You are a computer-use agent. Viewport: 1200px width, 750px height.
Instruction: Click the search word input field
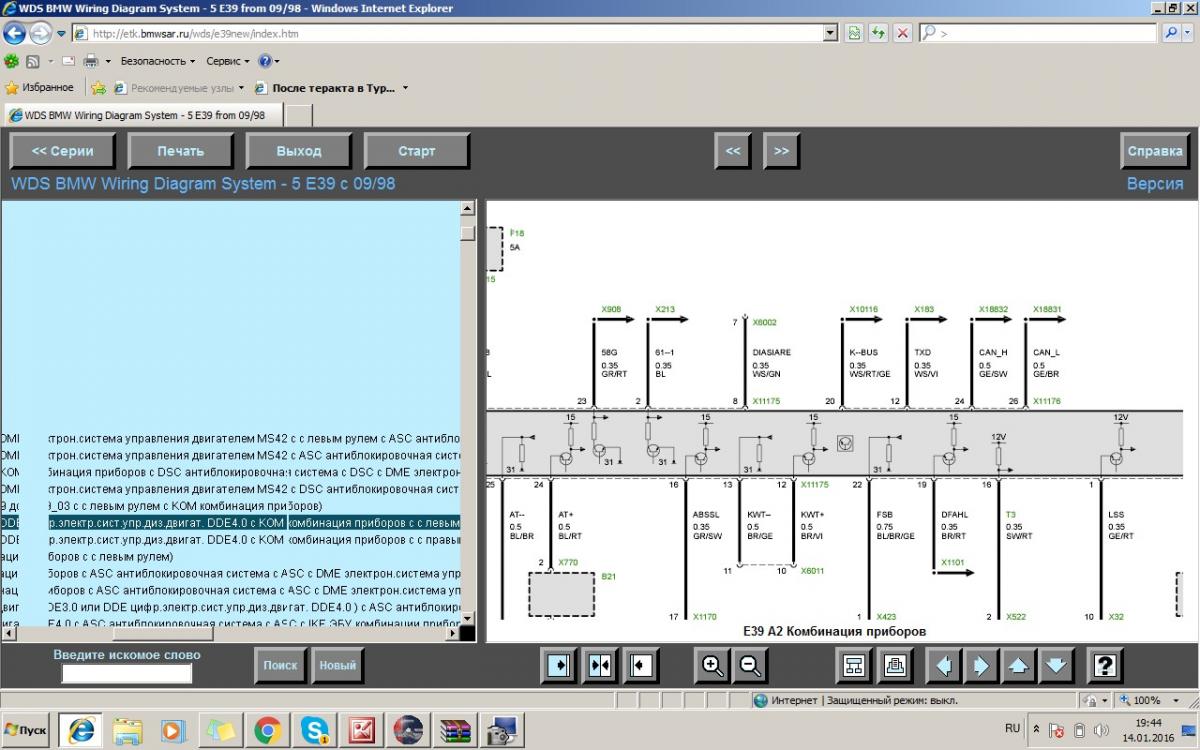(126, 673)
